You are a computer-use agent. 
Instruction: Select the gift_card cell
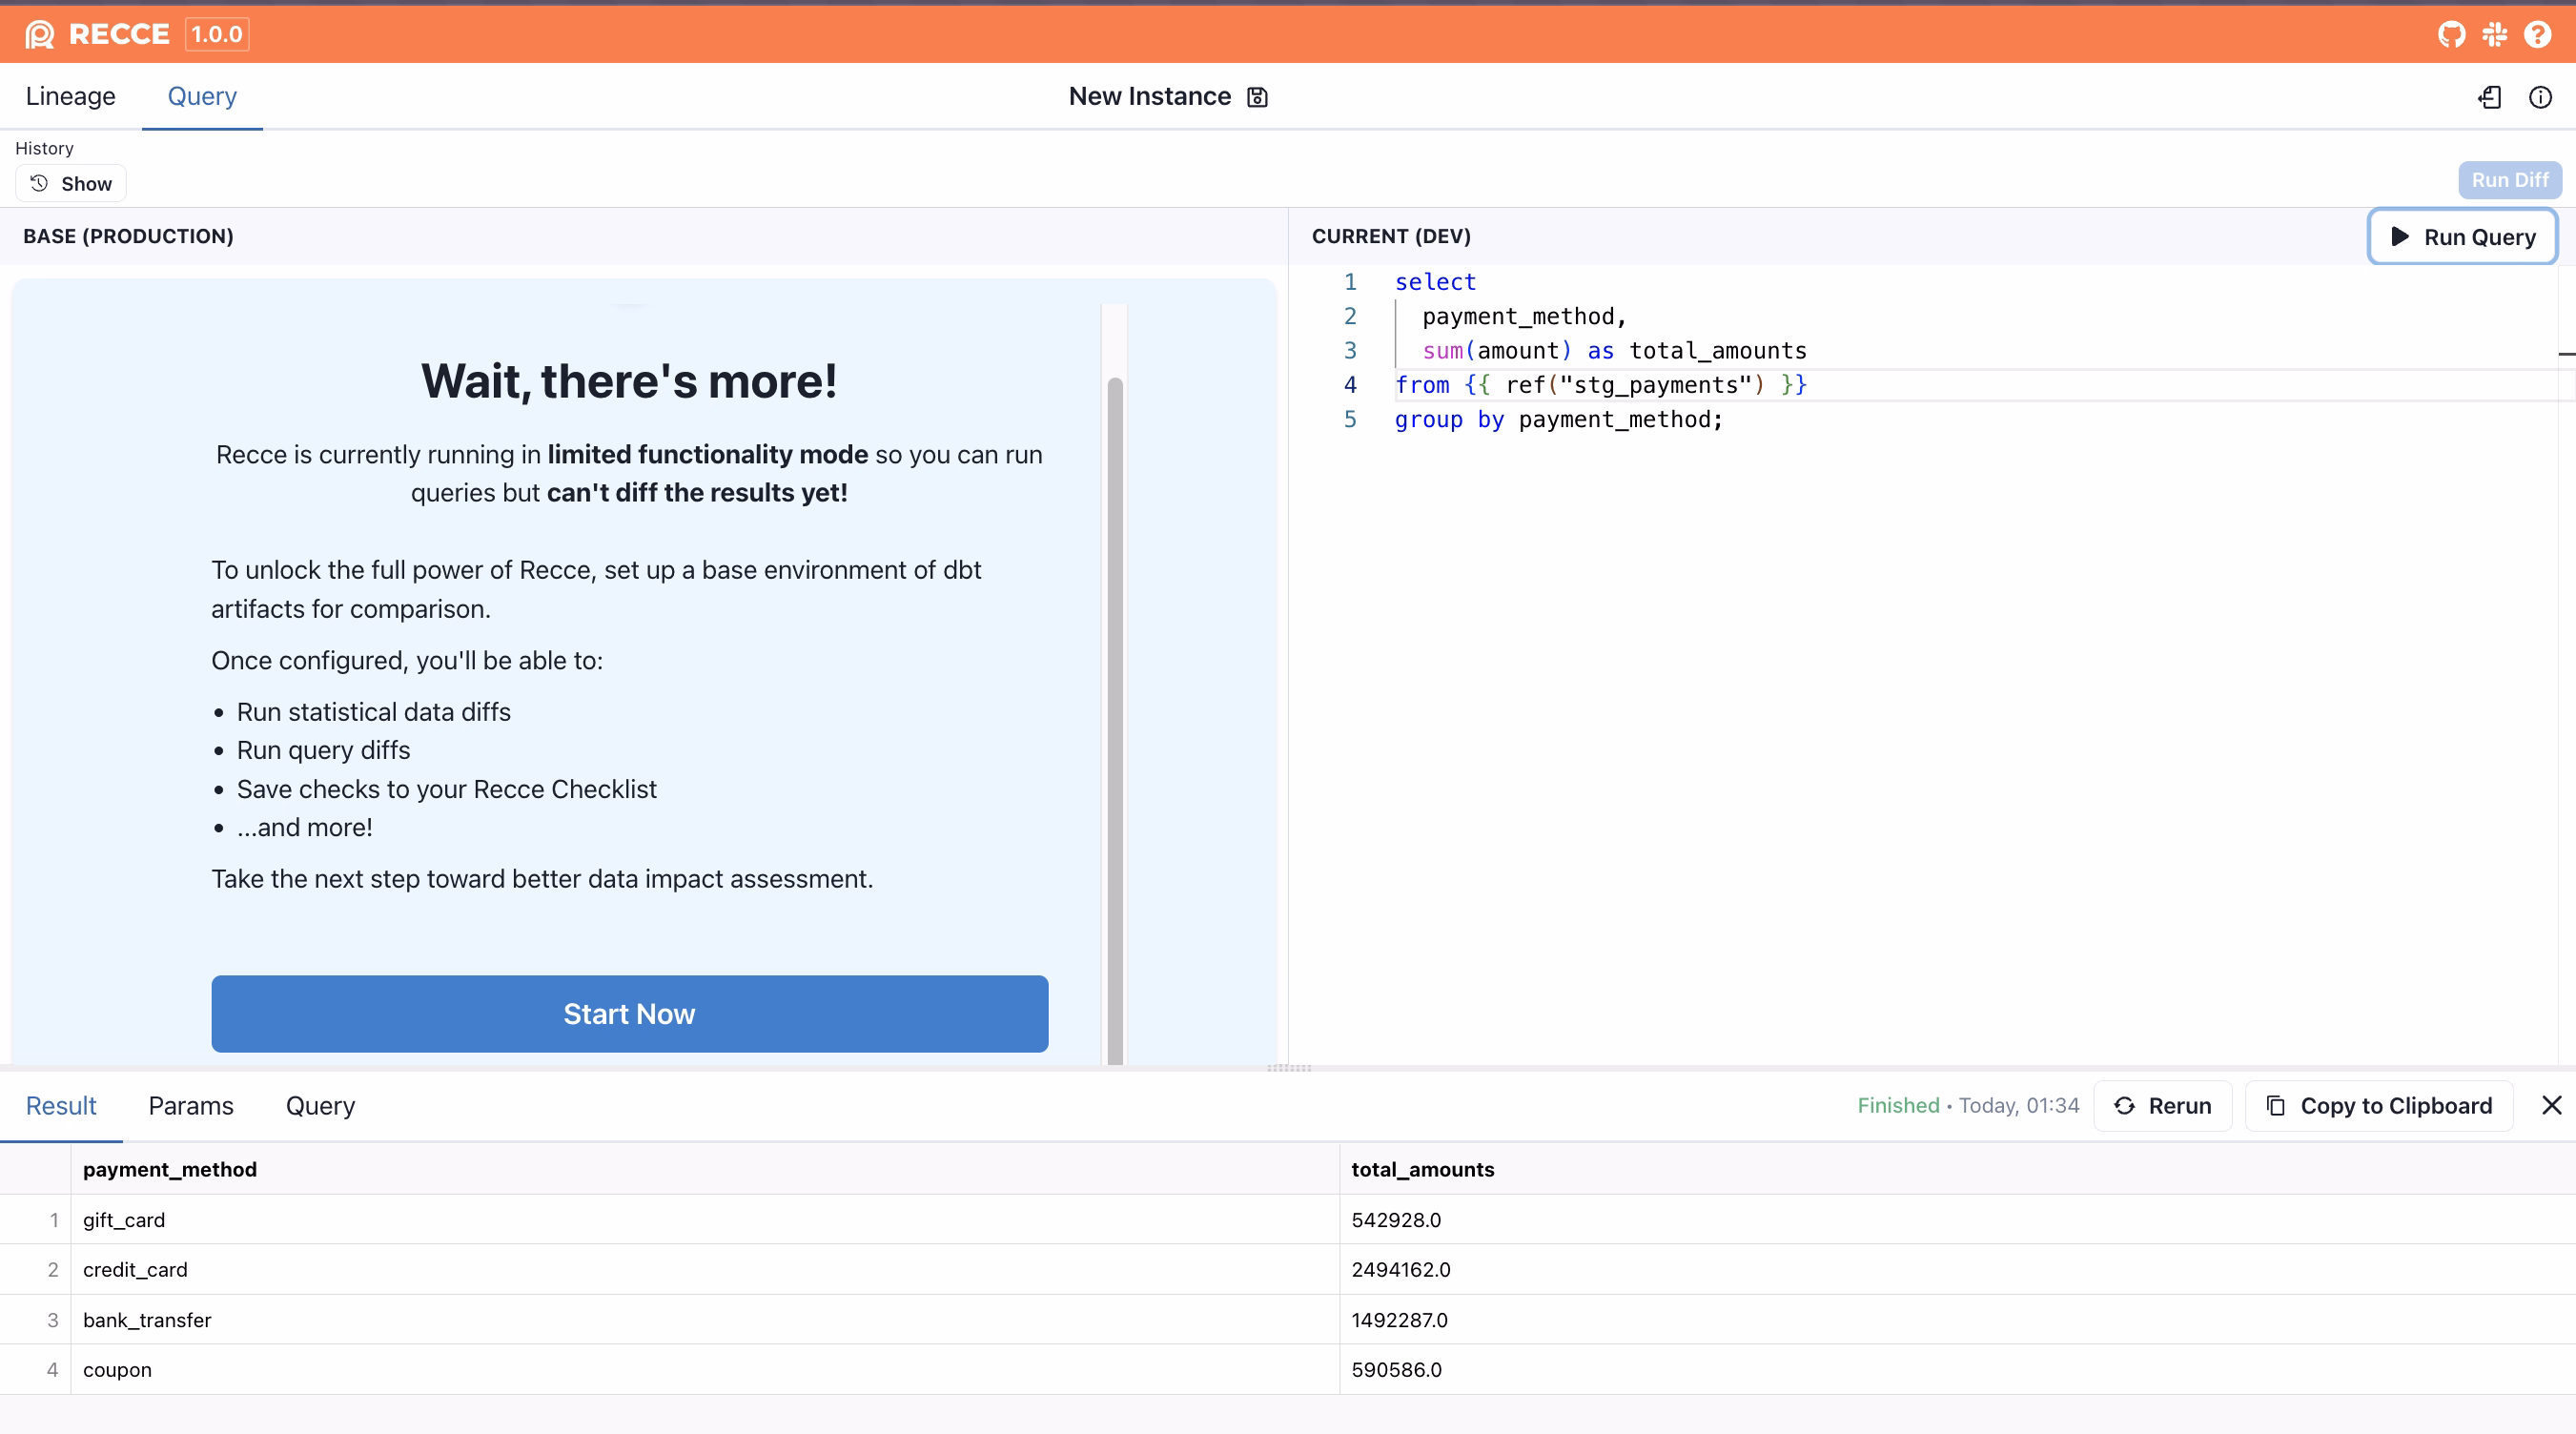[x=704, y=1219]
